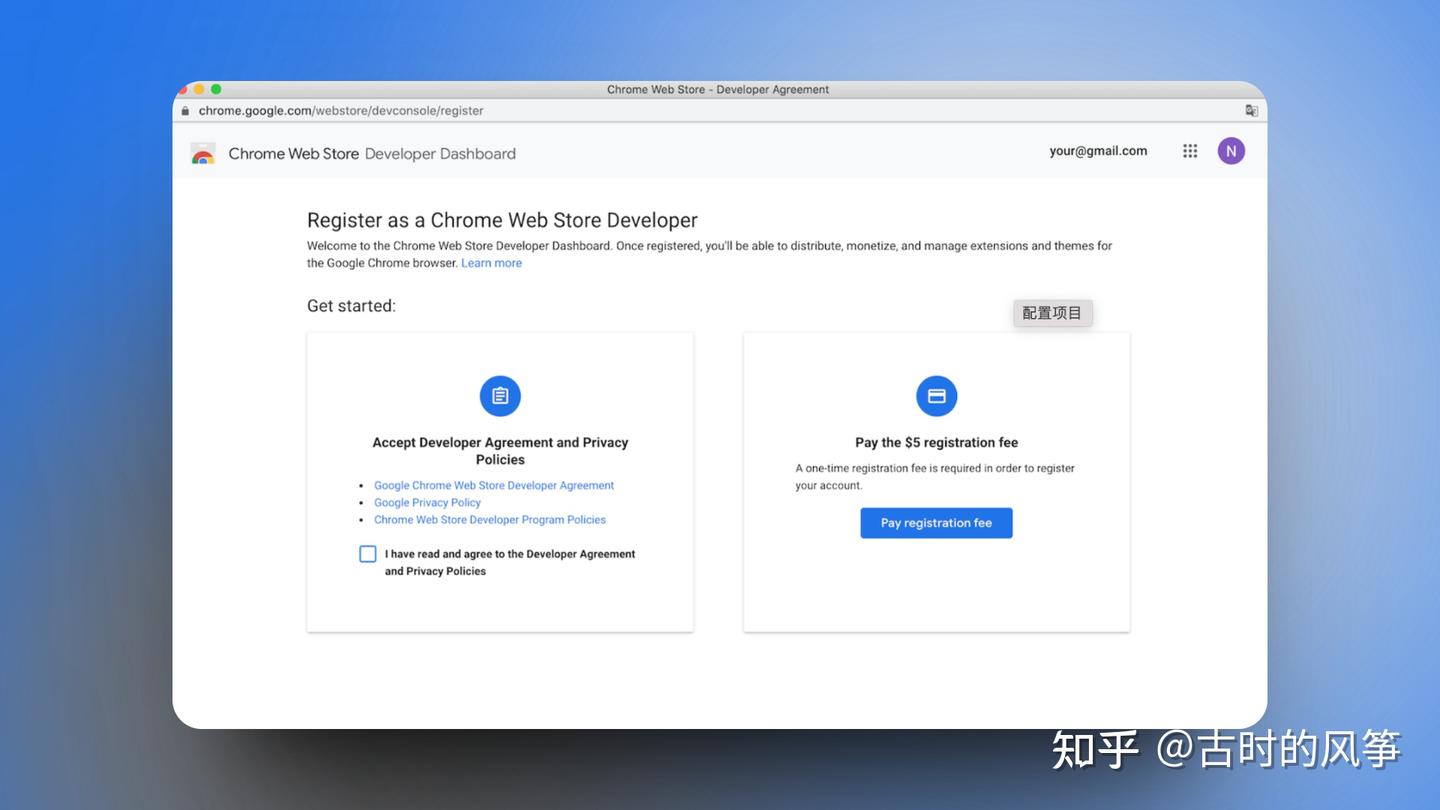1440x810 pixels.
Task: Click the purple profile avatar N
Action: [1231, 151]
